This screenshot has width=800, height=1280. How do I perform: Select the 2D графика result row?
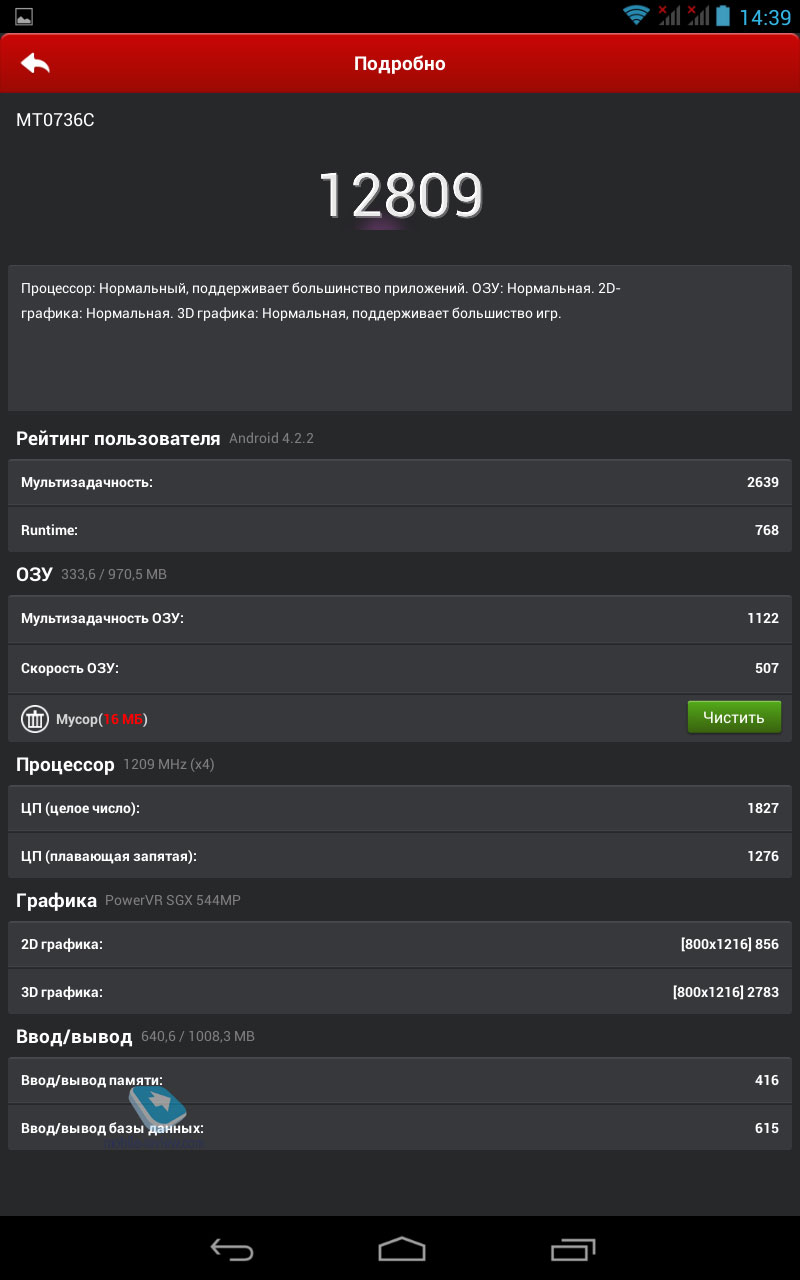click(400, 944)
